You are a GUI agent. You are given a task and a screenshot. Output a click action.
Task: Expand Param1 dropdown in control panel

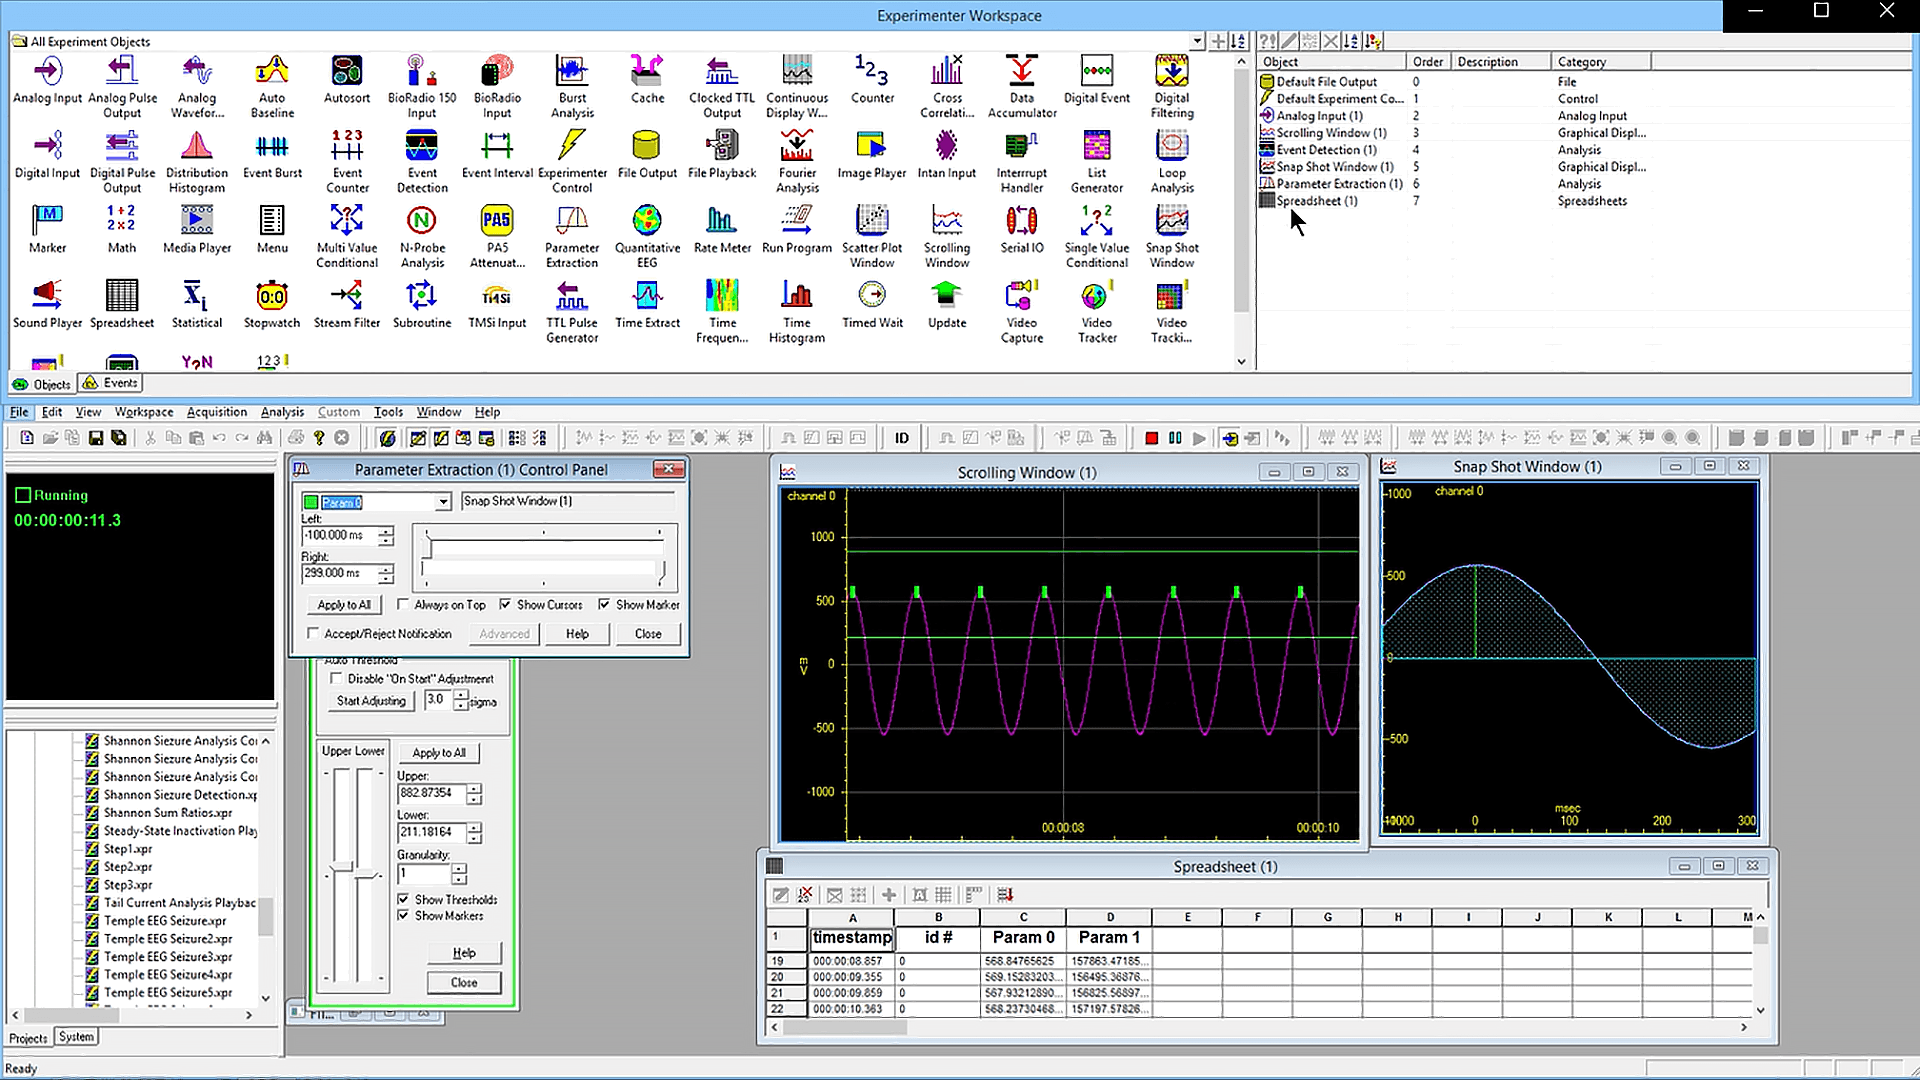(x=442, y=500)
